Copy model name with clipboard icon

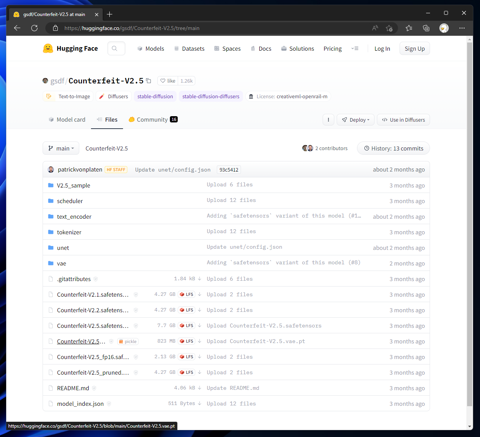click(149, 81)
